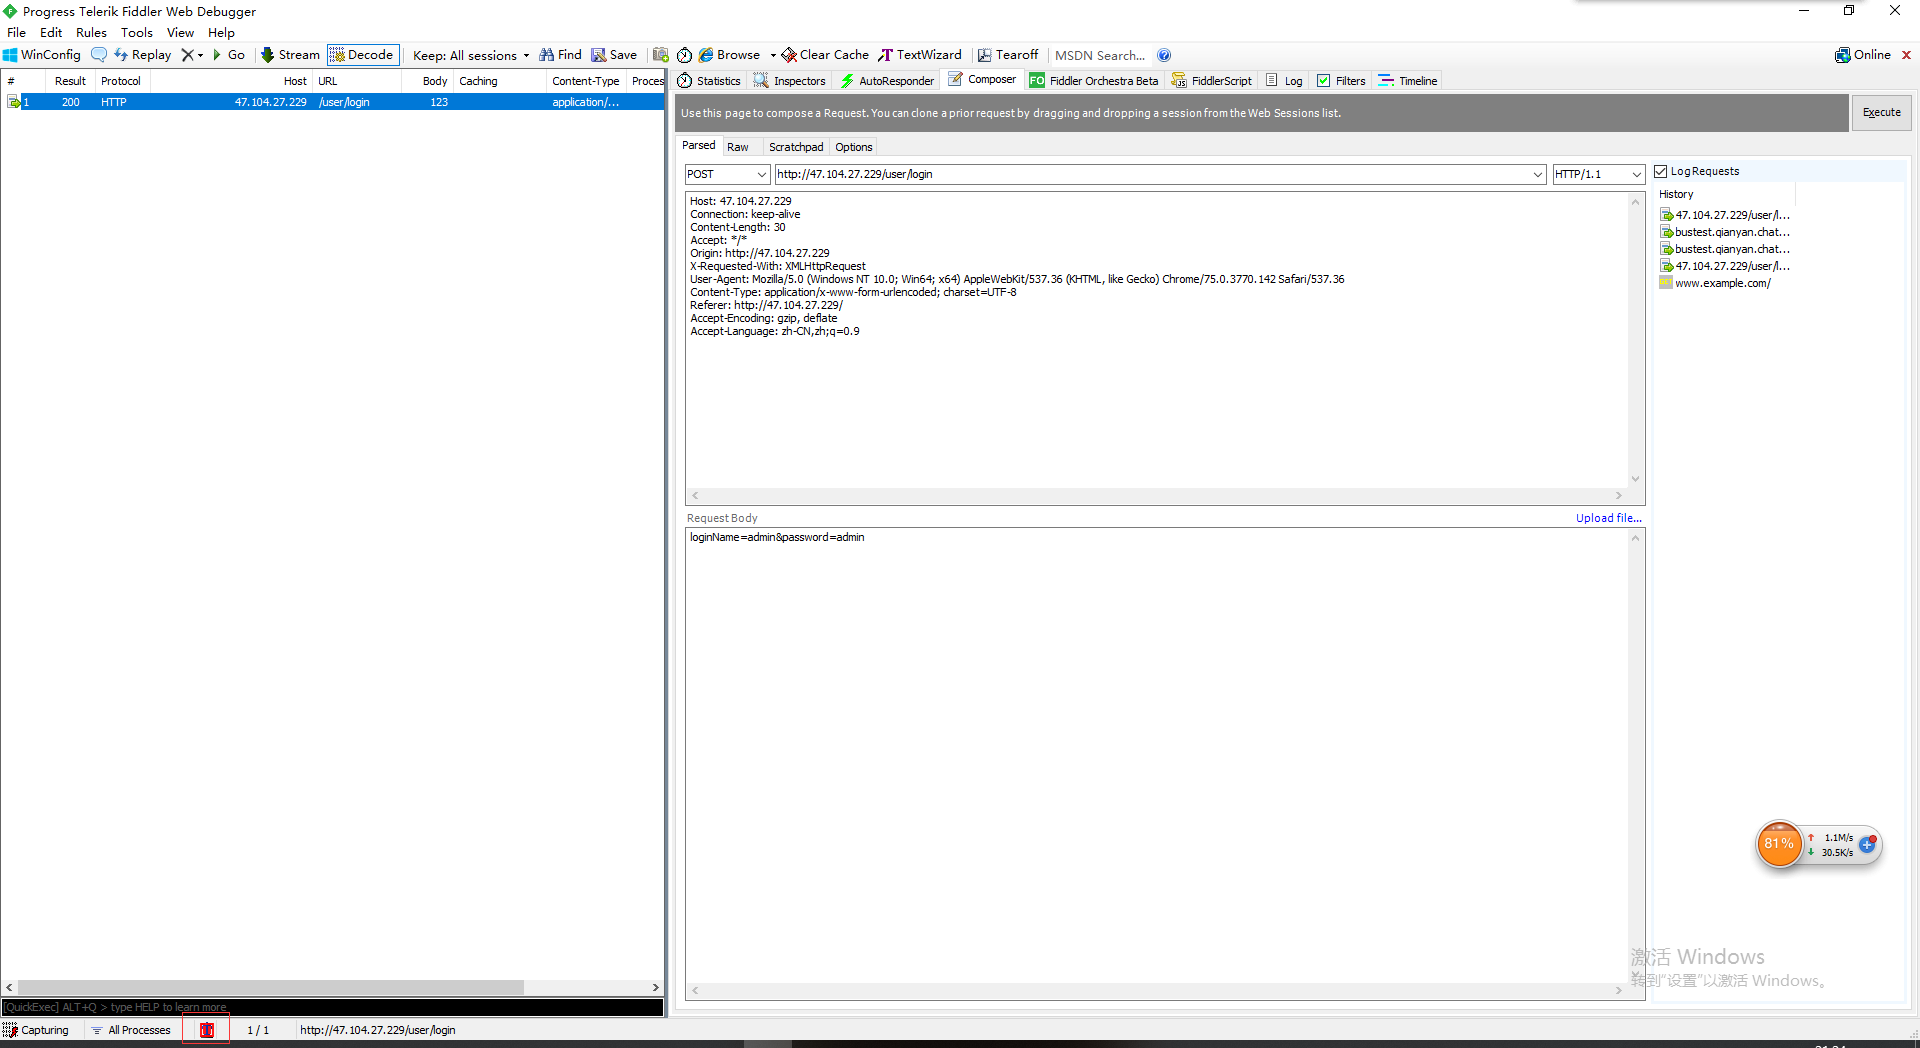Viewport: 1920px width, 1048px height.
Task: Open the TextWizard tool
Action: (920, 55)
